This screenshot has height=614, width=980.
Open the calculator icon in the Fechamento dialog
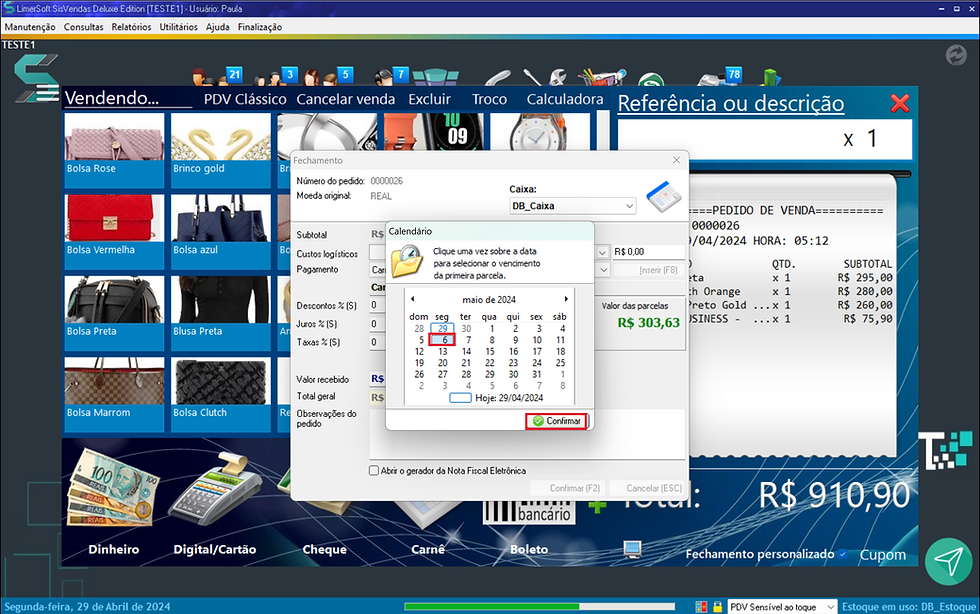(x=663, y=197)
